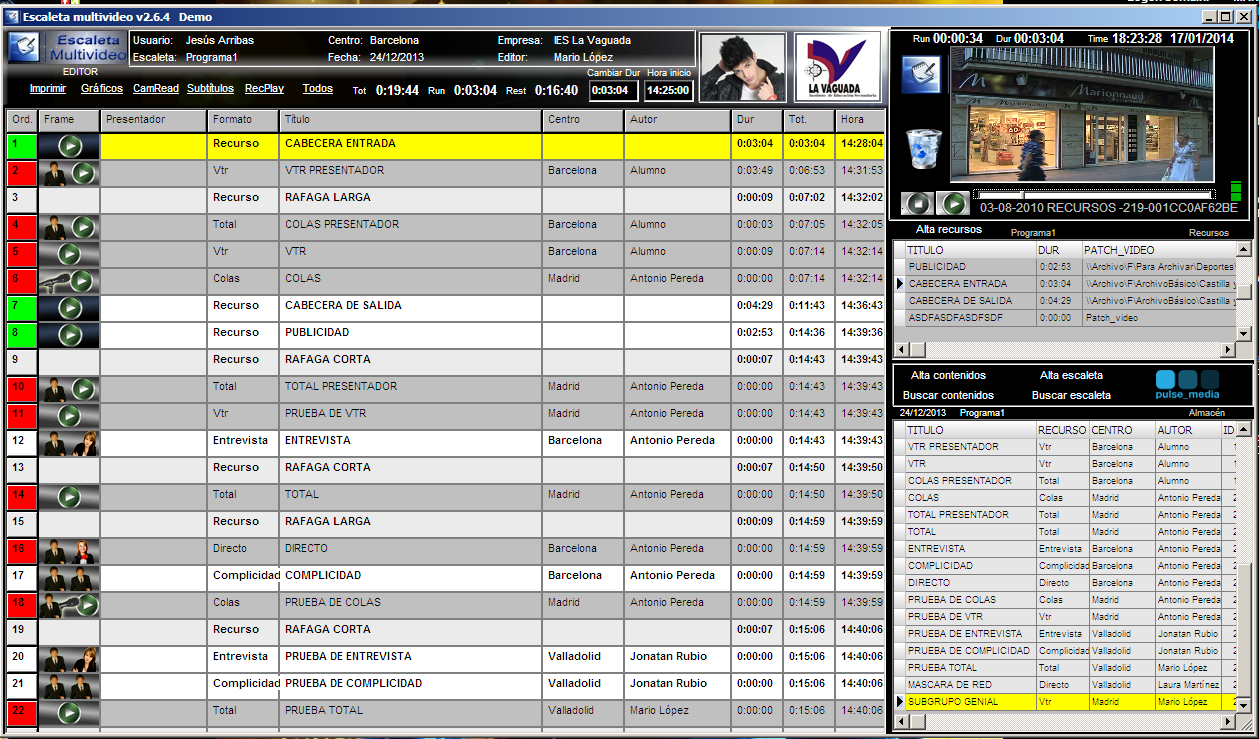The image size is (1259, 739).
Task: Click the resources list scroll left arrow
Action: click(902, 350)
